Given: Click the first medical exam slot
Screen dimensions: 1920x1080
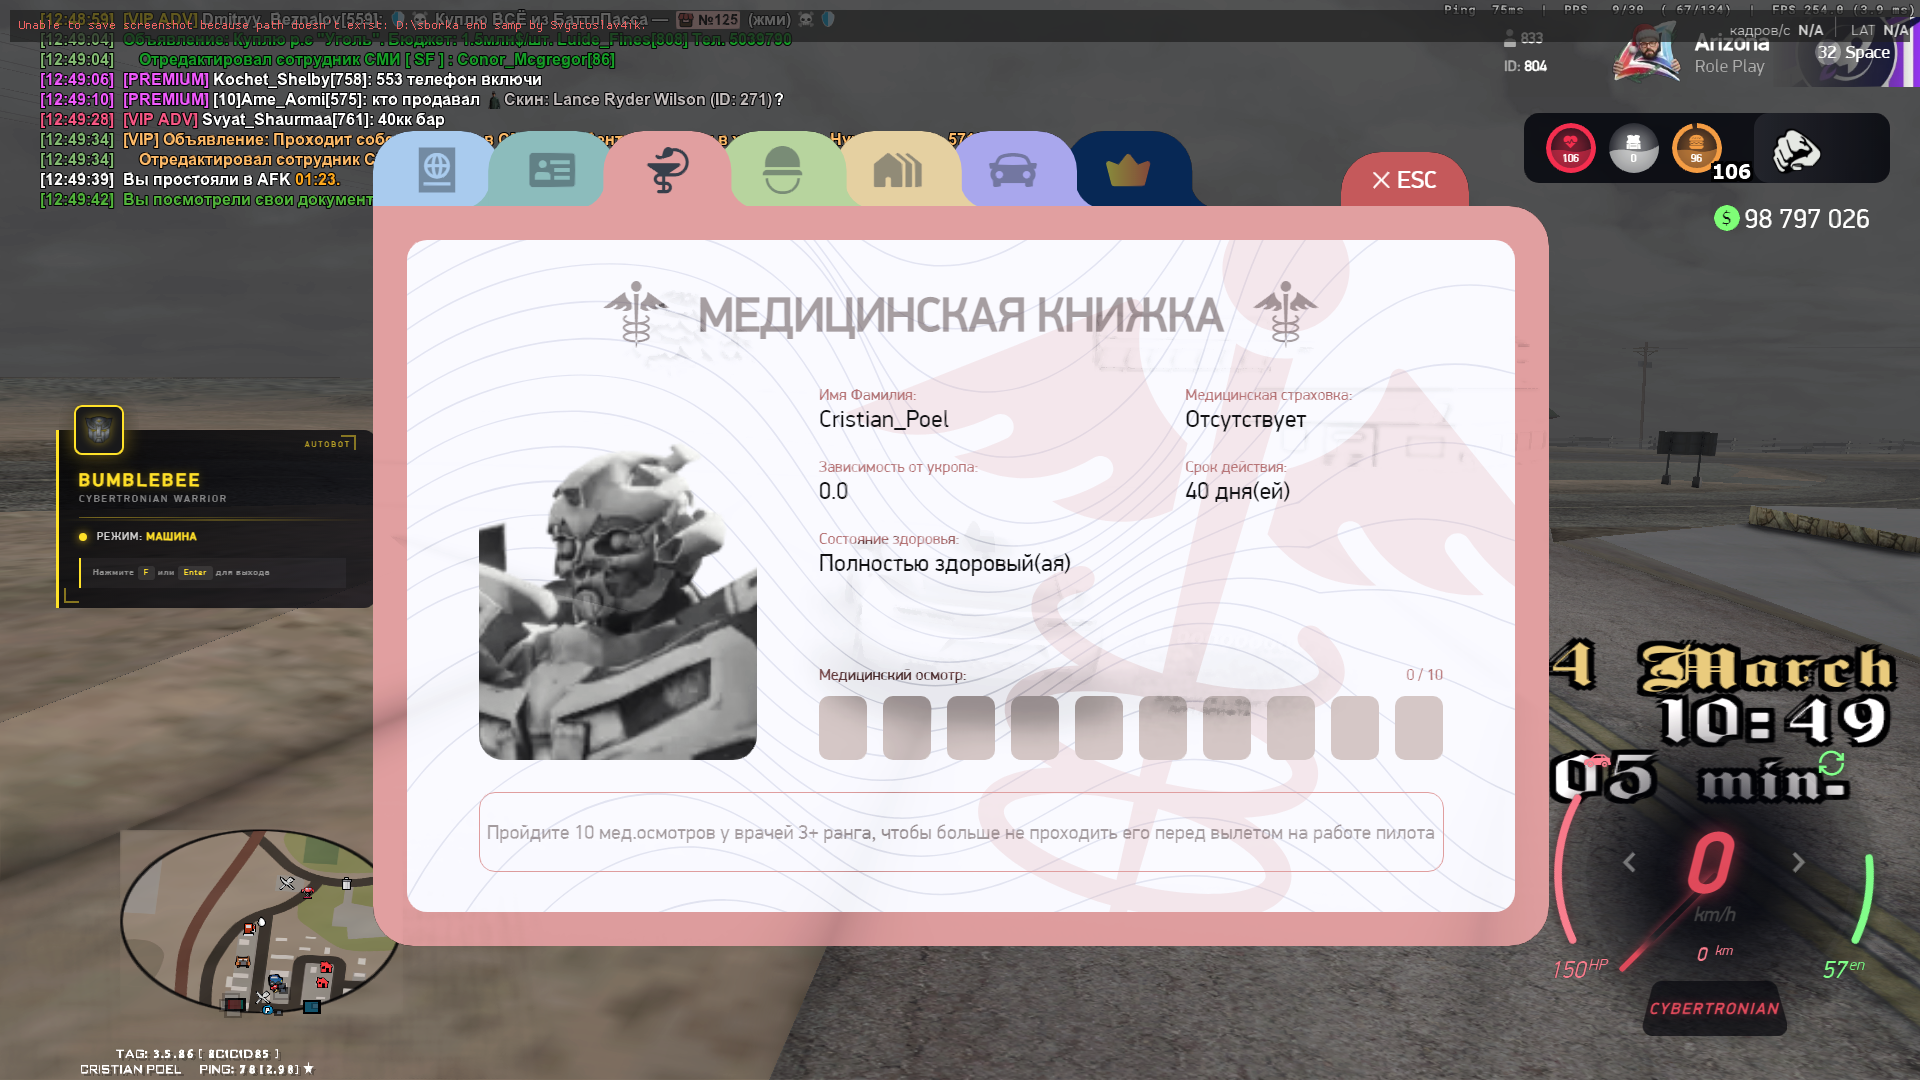Looking at the screenshot, I should pos(842,728).
